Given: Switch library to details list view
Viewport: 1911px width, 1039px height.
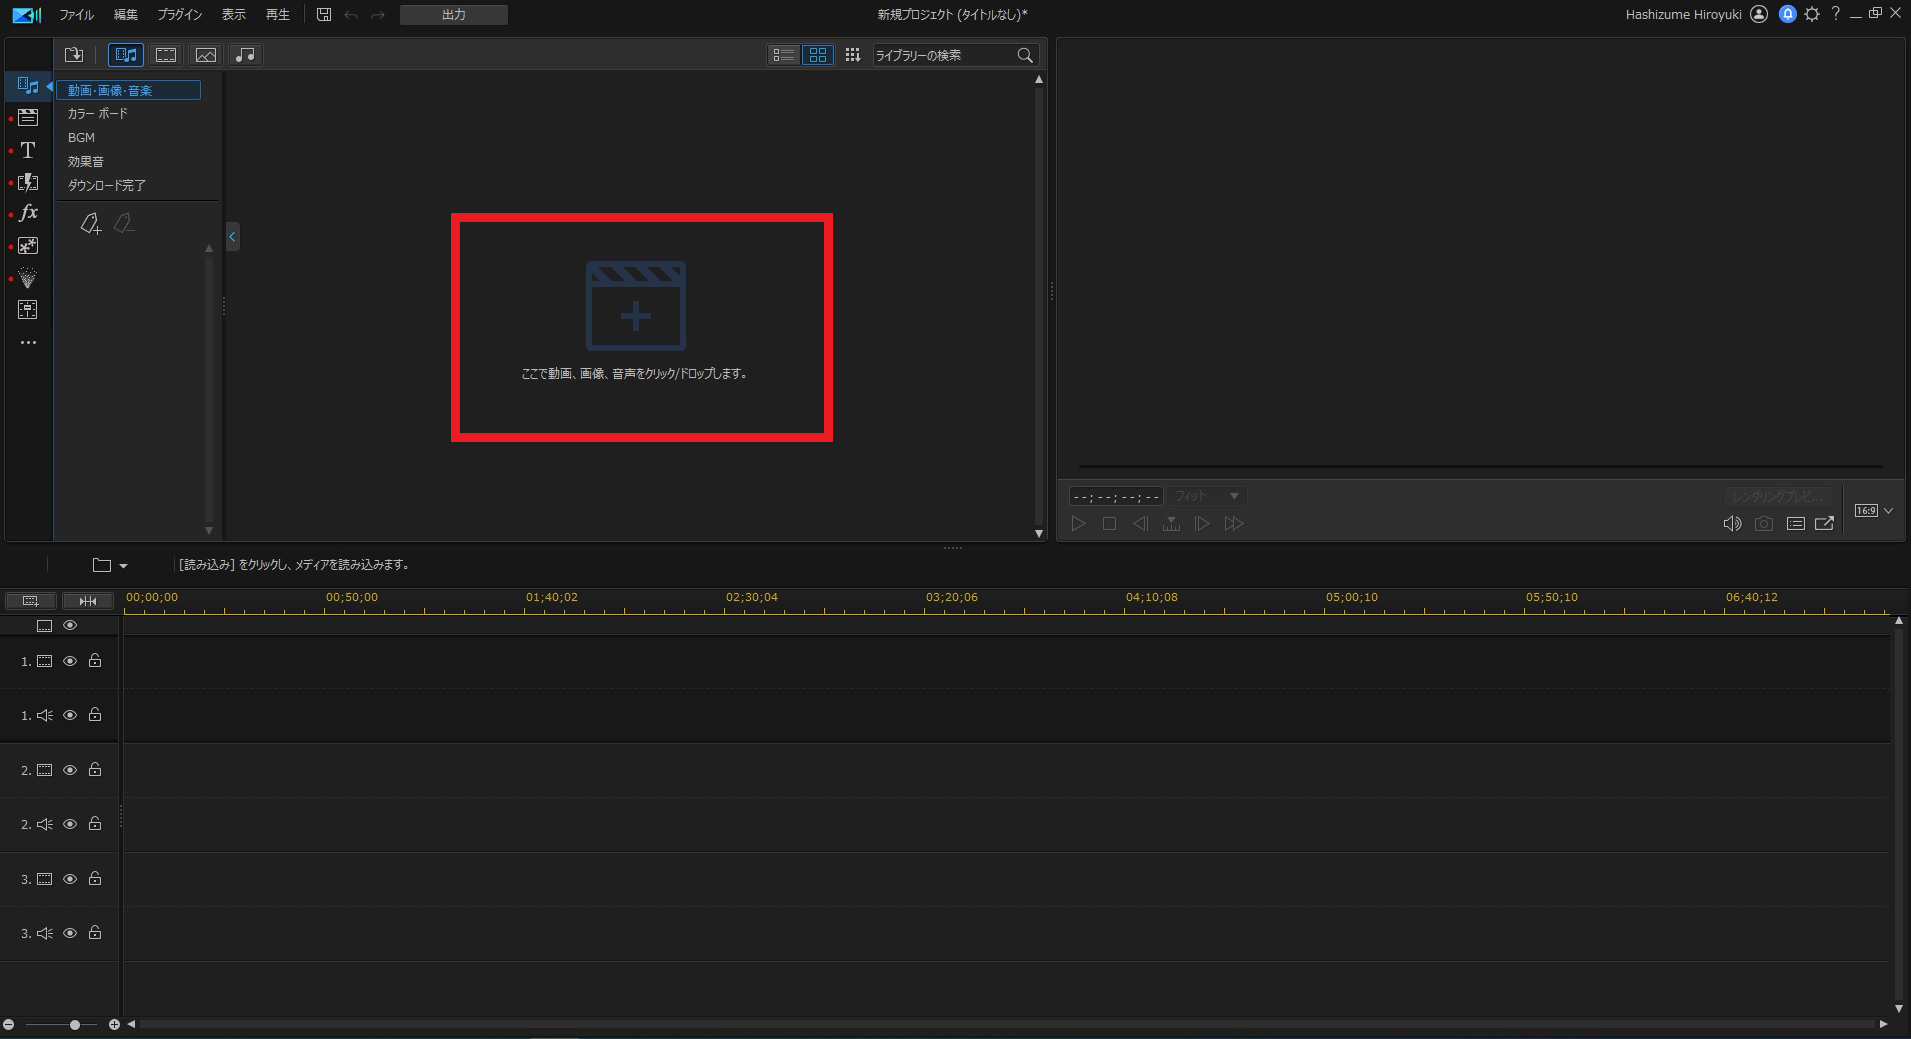Looking at the screenshot, I should tap(784, 55).
